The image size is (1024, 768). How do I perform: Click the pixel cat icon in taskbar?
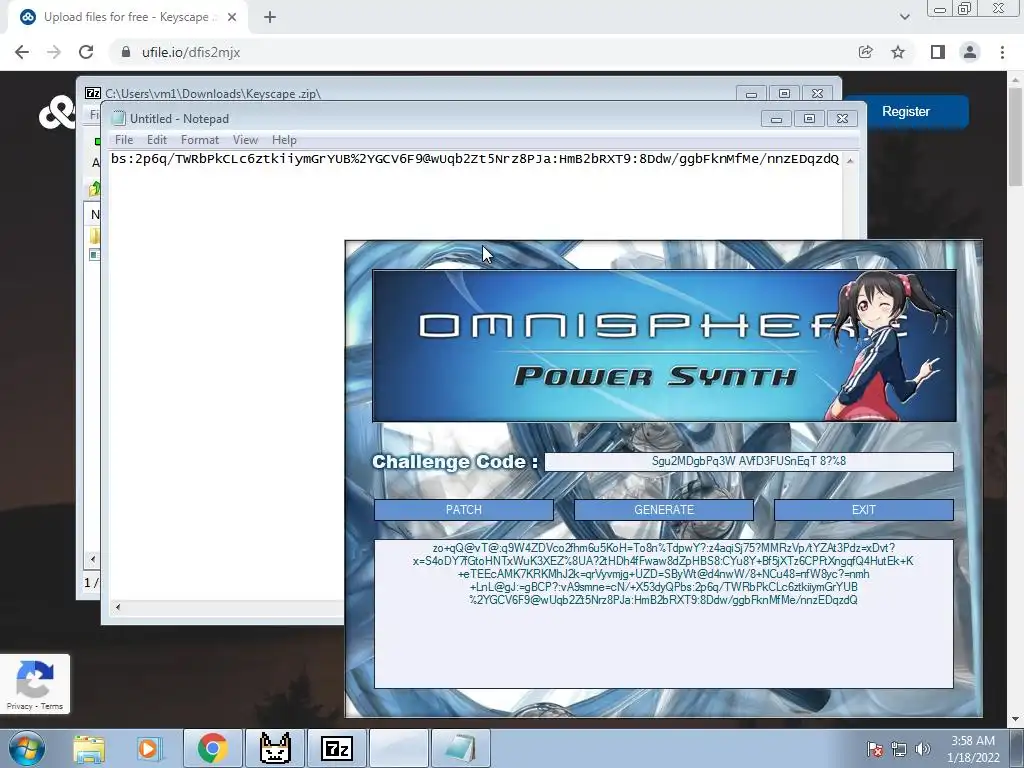(275, 748)
